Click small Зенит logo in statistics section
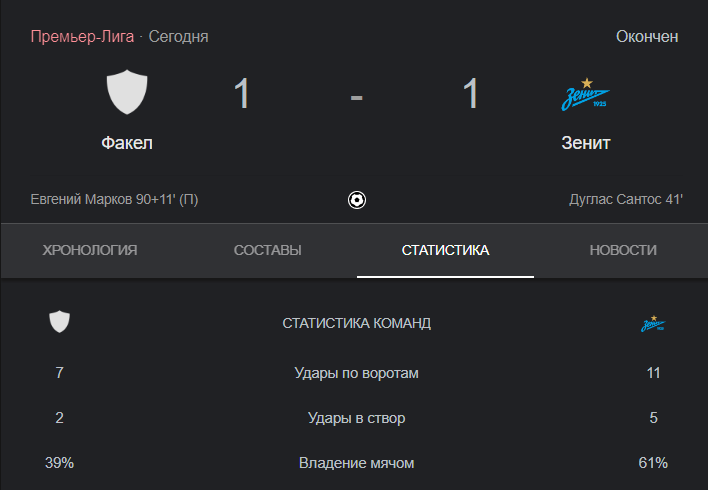 click(x=653, y=323)
